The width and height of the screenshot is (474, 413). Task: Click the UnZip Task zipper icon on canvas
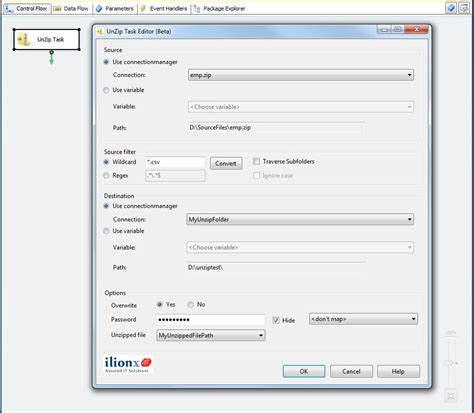[24, 40]
